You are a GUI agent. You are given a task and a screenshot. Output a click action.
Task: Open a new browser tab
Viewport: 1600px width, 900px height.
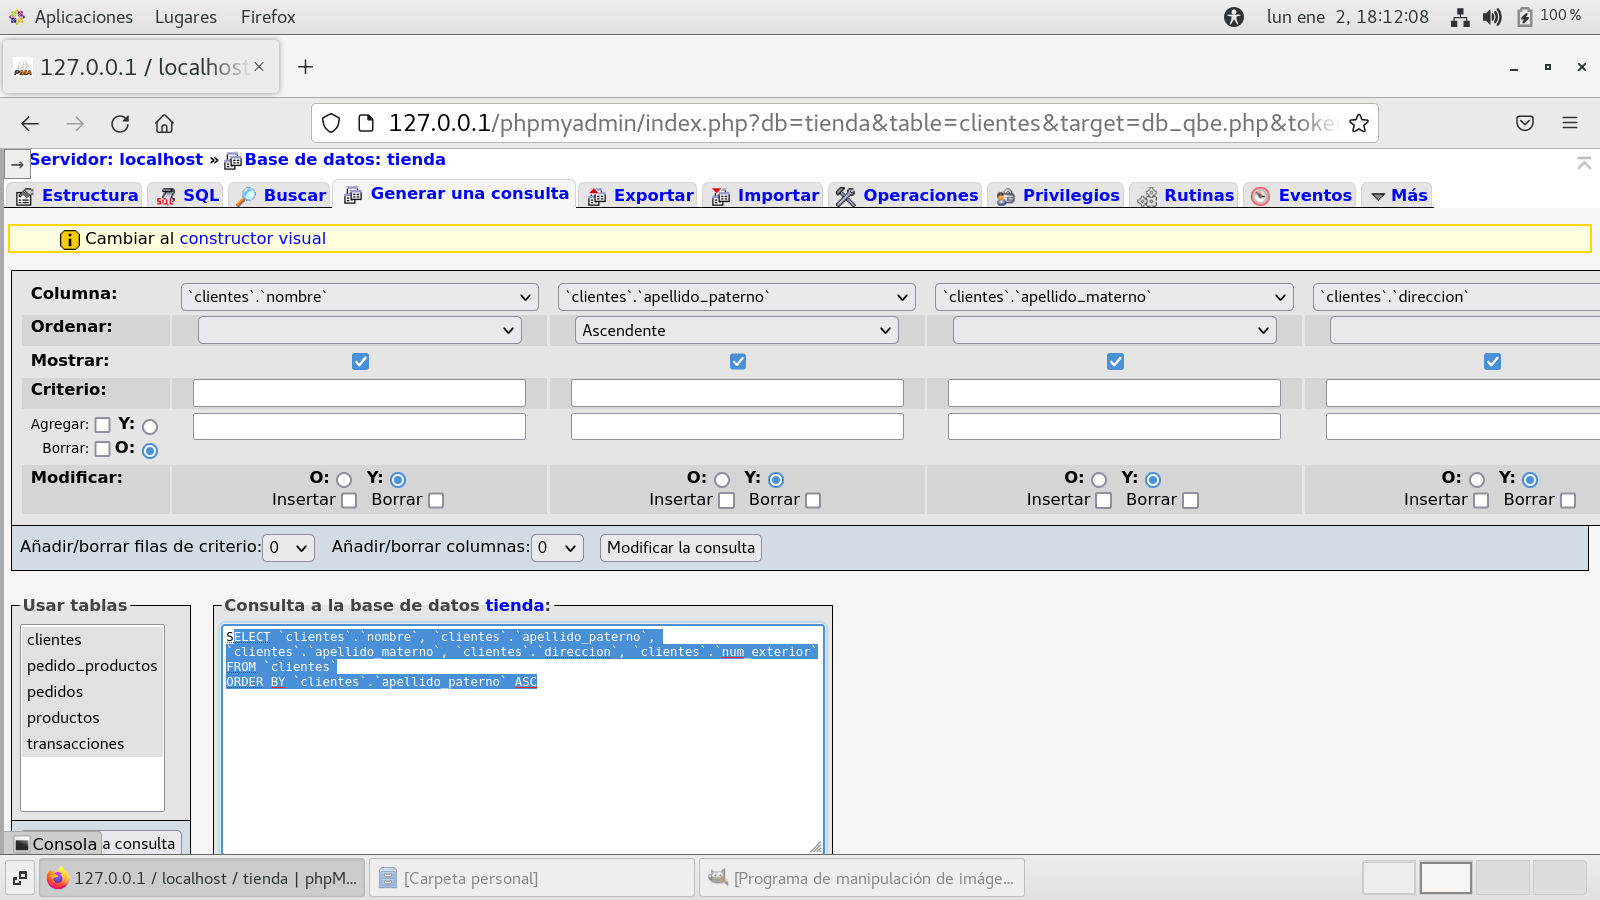pyautogui.click(x=306, y=67)
